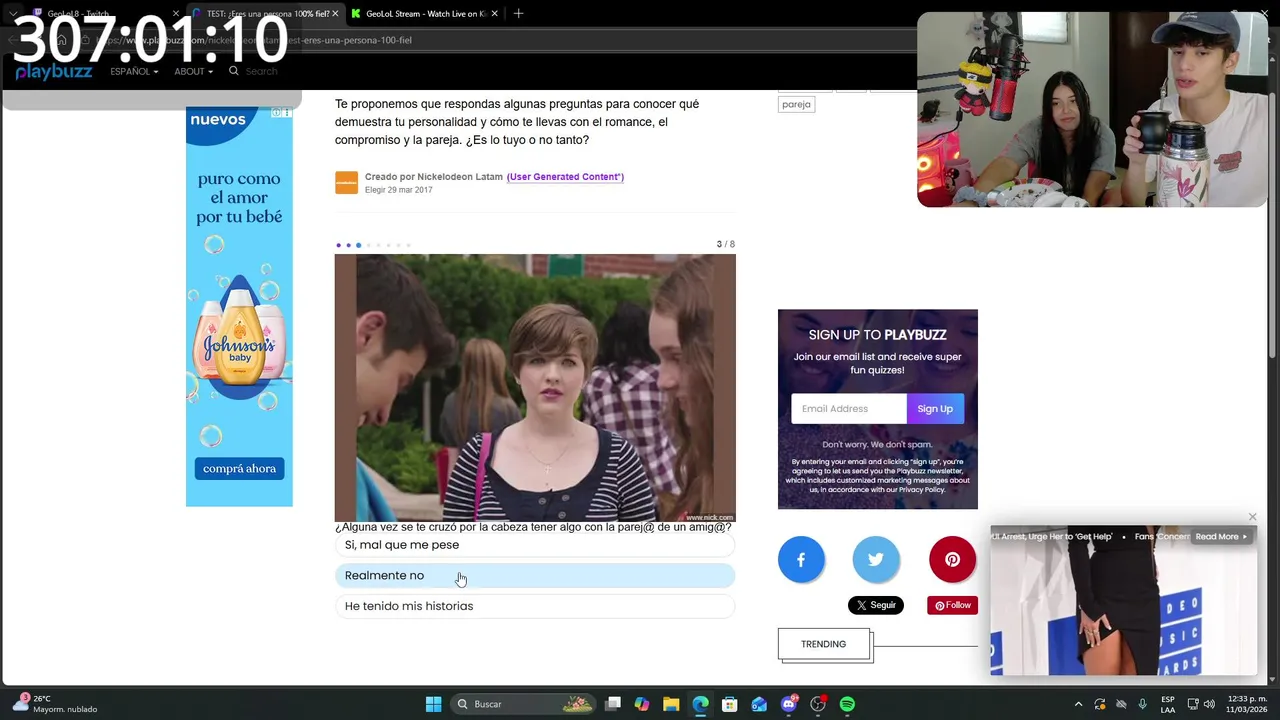Click the Pinterest Follow button
The width and height of the screenshot is (1280, 720).
coord(952,605)
